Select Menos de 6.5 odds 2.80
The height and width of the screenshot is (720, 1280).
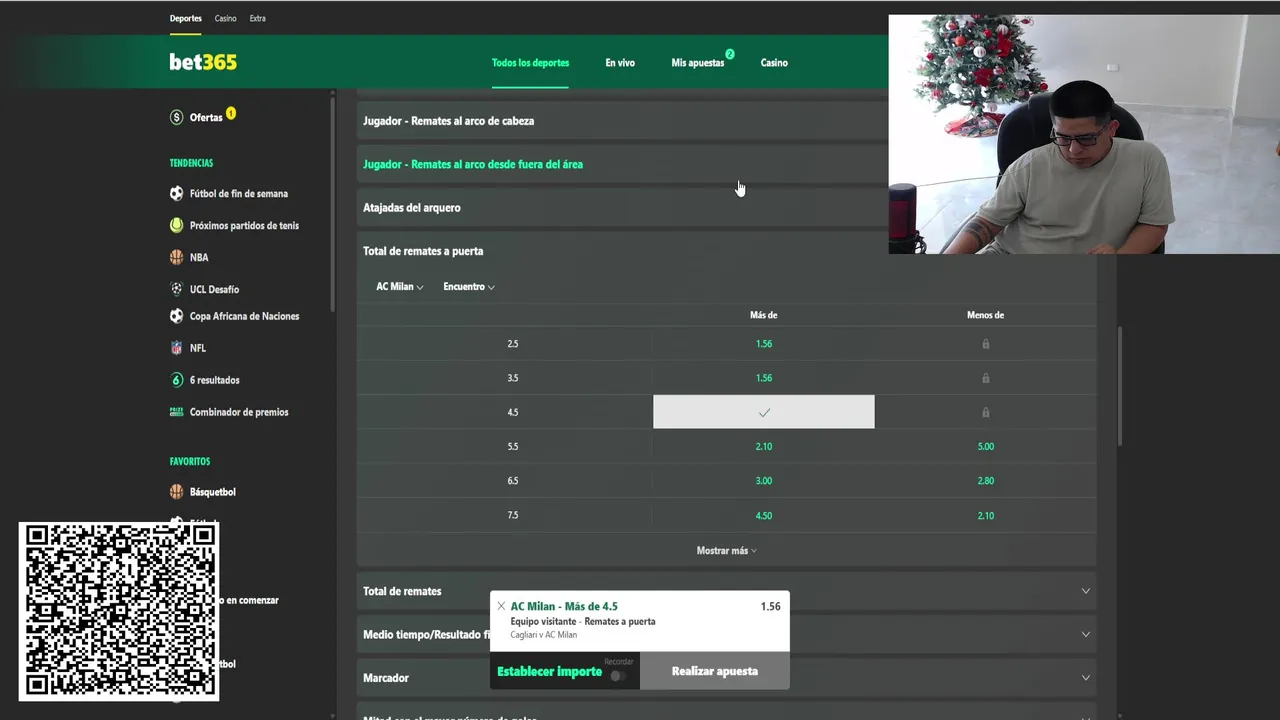point(986,481)
